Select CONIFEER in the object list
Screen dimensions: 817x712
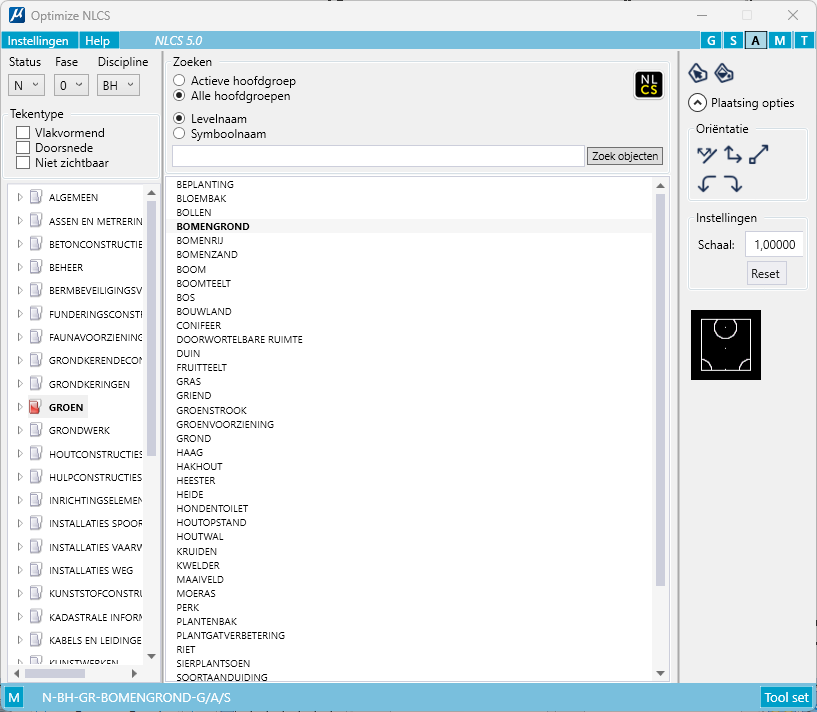click(x=199, y=325)
